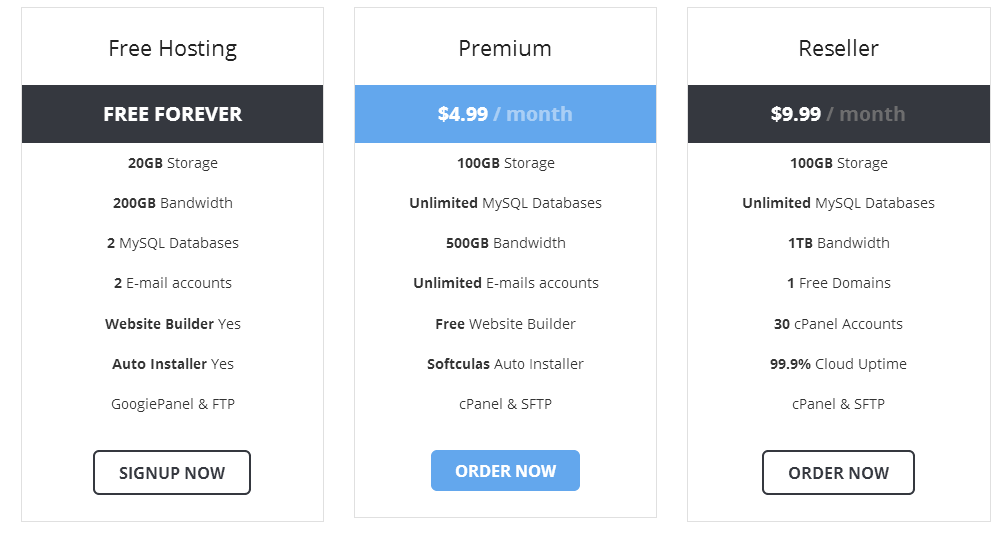Viewport: 1003px width, 537px height.
Task: Click the FREE FOREVER price banner
Action: [173, 114]
